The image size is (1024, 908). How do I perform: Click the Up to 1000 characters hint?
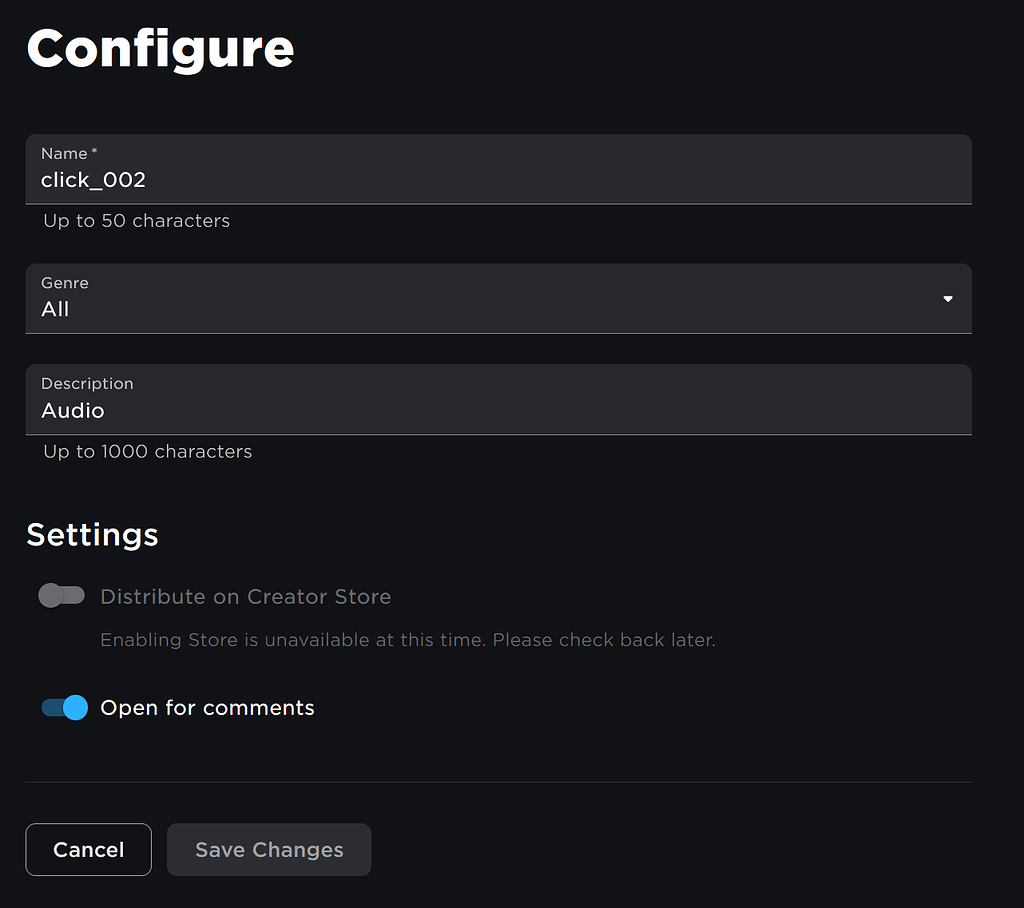(146, 451)
